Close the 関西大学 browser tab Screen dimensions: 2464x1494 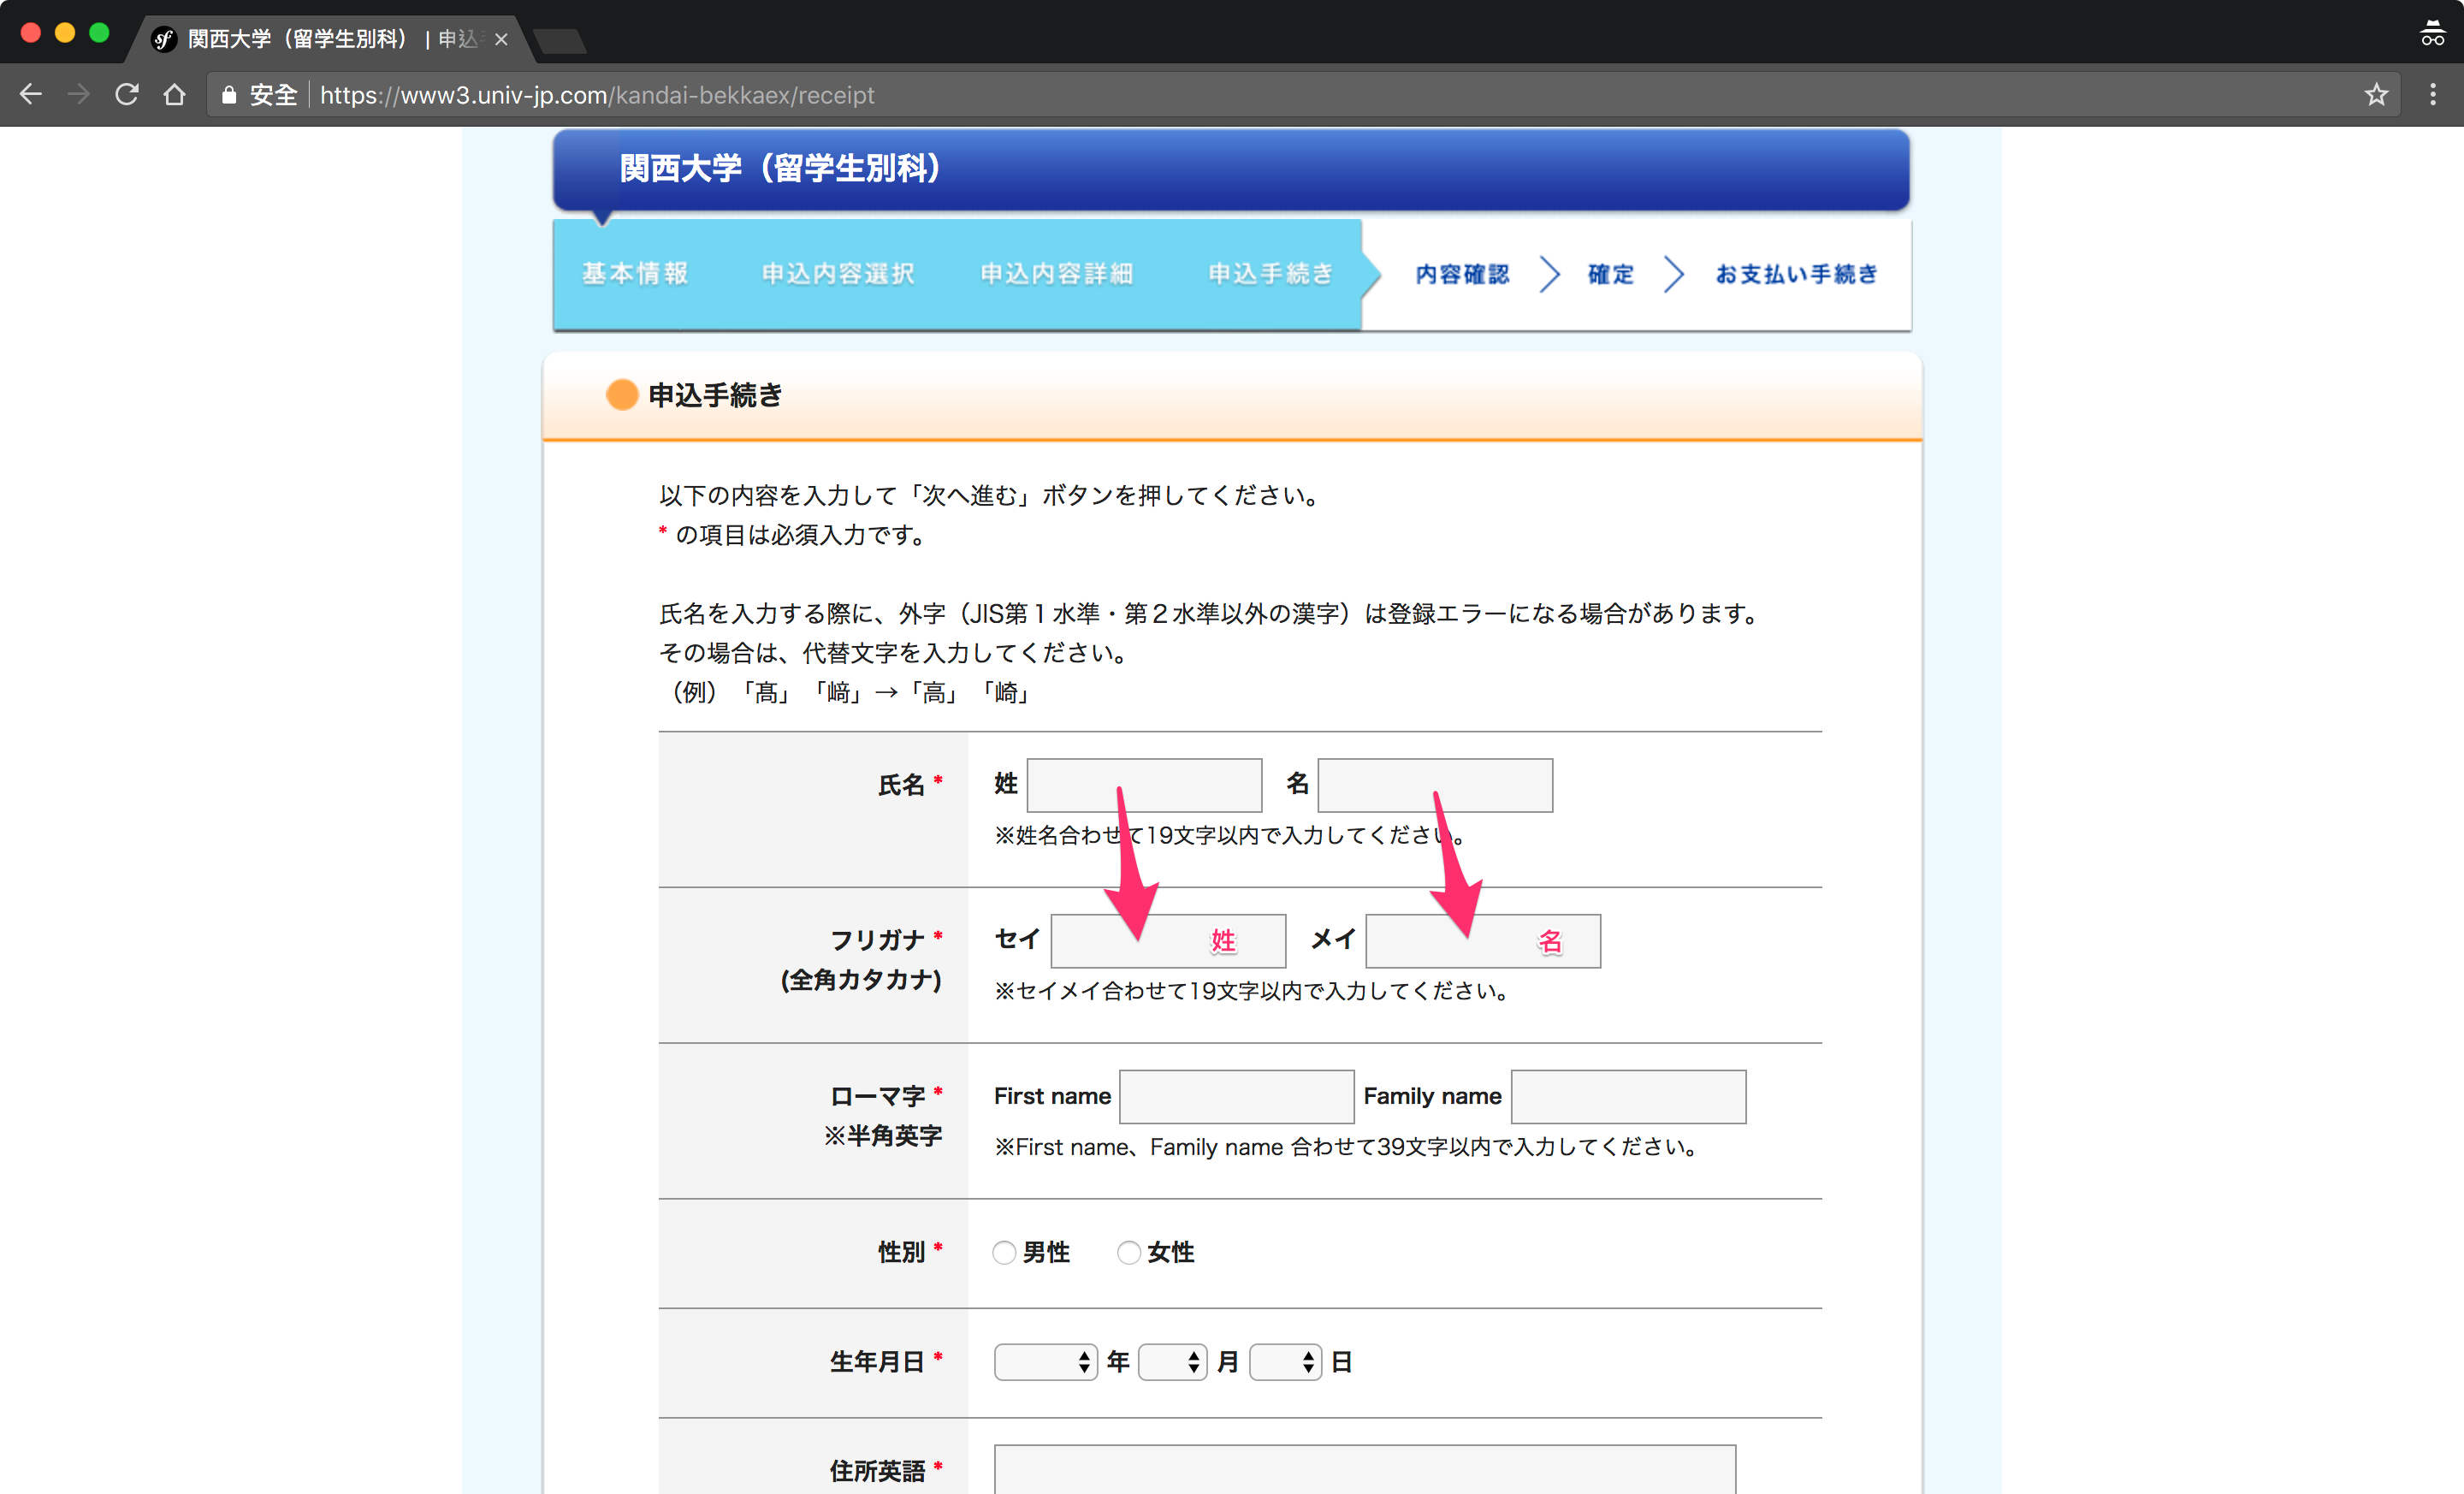coord(501,39)
